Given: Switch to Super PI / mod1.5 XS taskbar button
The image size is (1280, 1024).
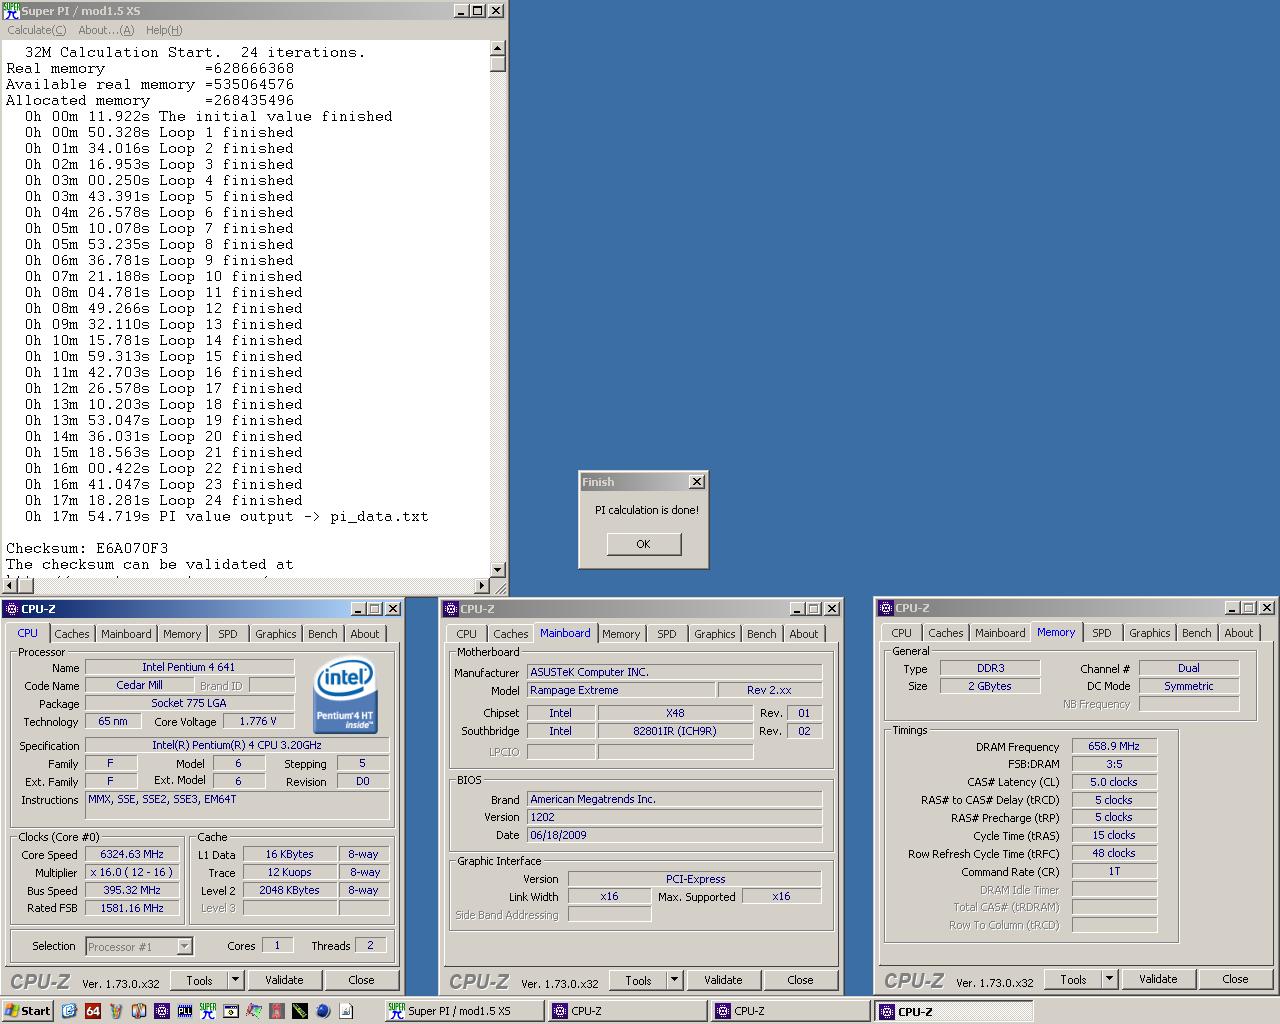Looking at the screenshot, I should [x=465, y=1011].
